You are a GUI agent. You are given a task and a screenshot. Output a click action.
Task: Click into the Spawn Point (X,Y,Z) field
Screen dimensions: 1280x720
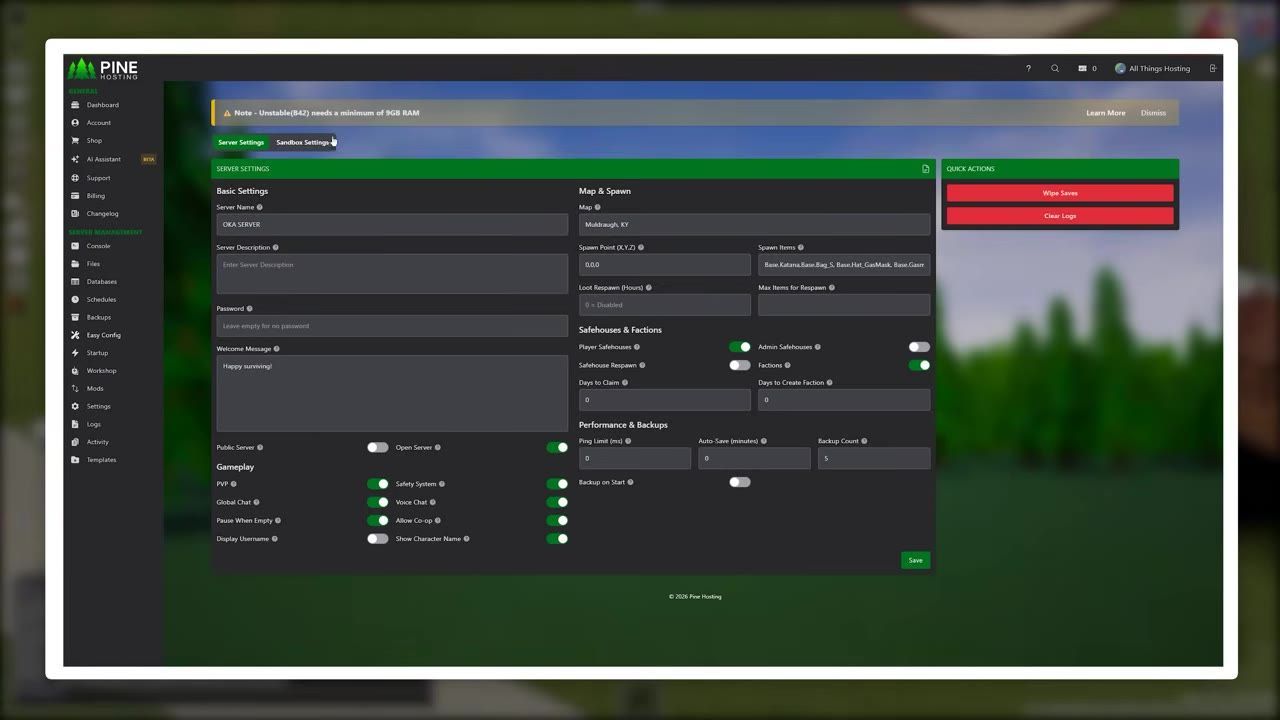click(x=665, y=265)
